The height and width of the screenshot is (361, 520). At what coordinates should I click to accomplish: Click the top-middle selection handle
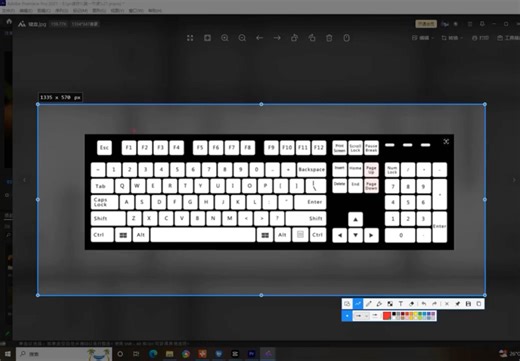261,104
